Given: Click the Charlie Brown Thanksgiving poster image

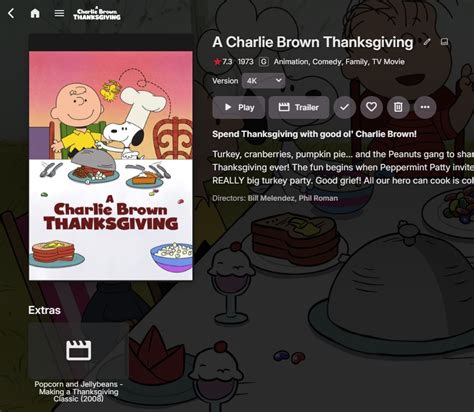Looking at the screenshot, I should [x=111, y=166].
